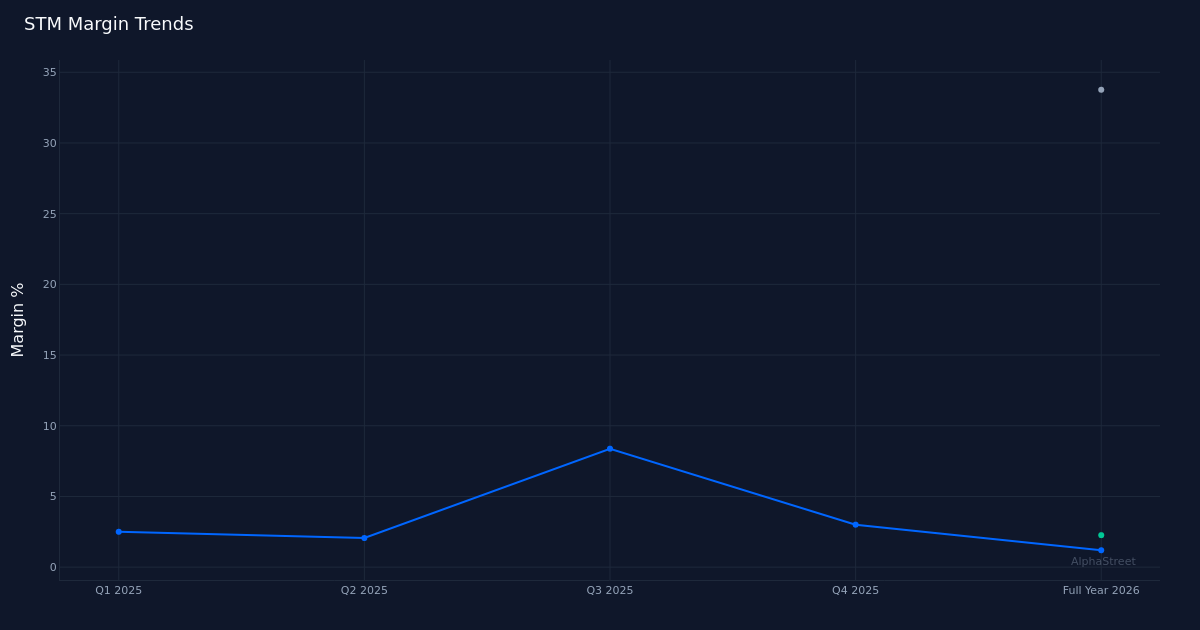Select the Q4 2025 data point
The width and height of the screenshot is (1200, 630).
[855, 523]
